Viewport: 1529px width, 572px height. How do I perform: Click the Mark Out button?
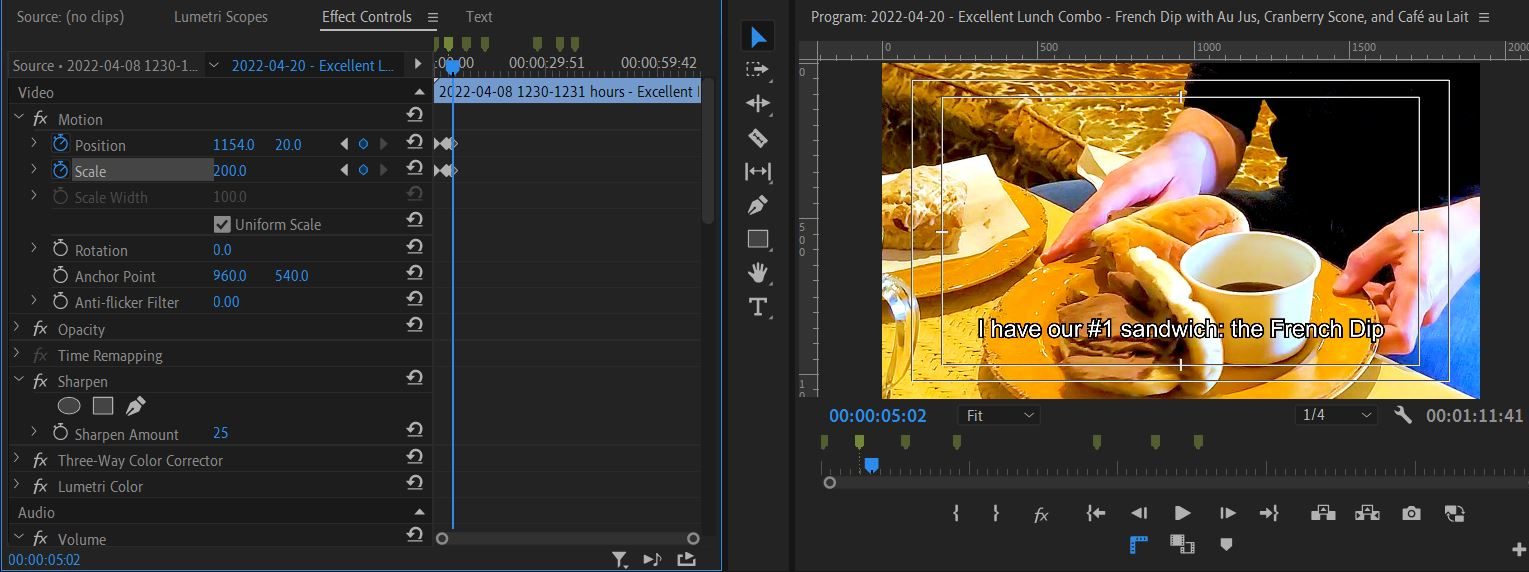tap(996, 513)
